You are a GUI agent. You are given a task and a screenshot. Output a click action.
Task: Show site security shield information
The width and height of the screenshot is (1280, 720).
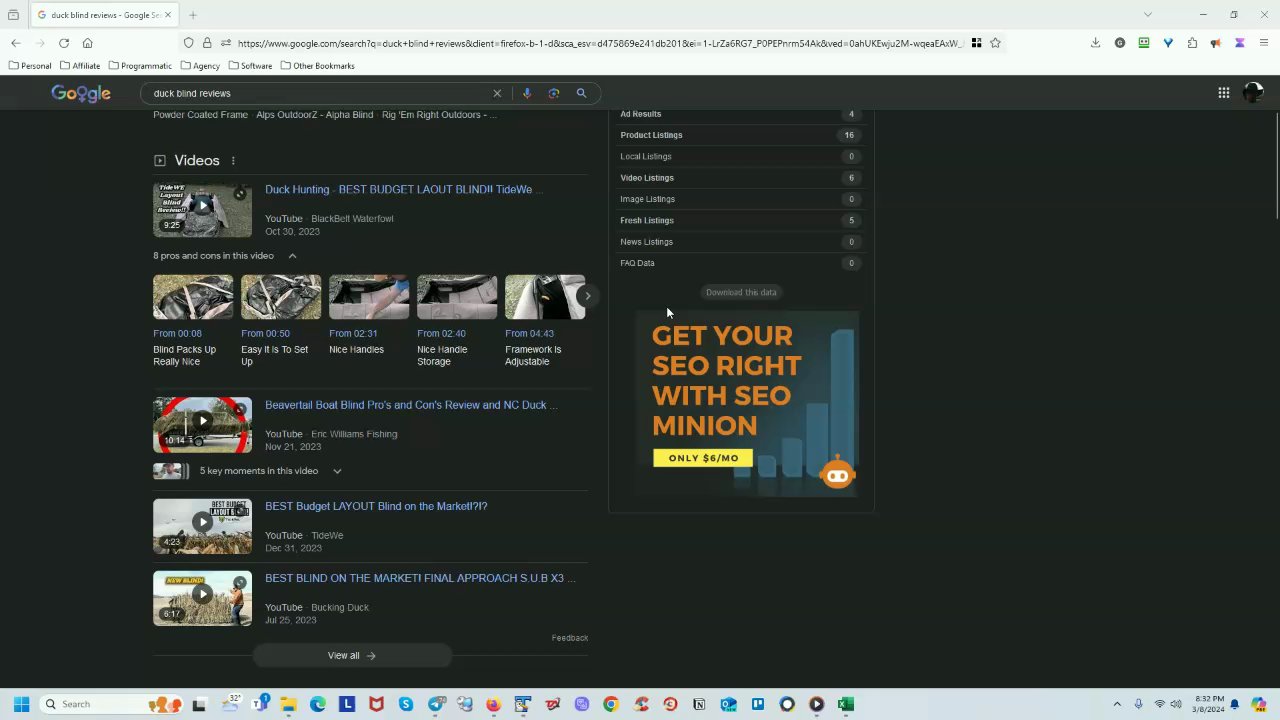(188, 43)
